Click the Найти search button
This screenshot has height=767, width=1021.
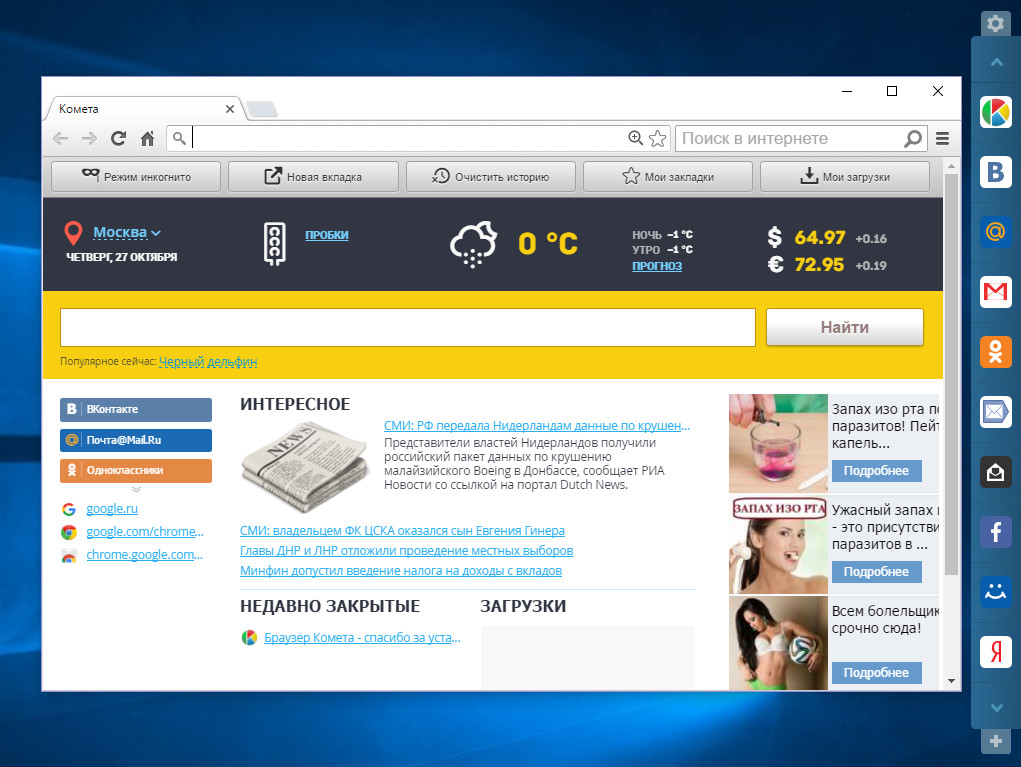845,327
